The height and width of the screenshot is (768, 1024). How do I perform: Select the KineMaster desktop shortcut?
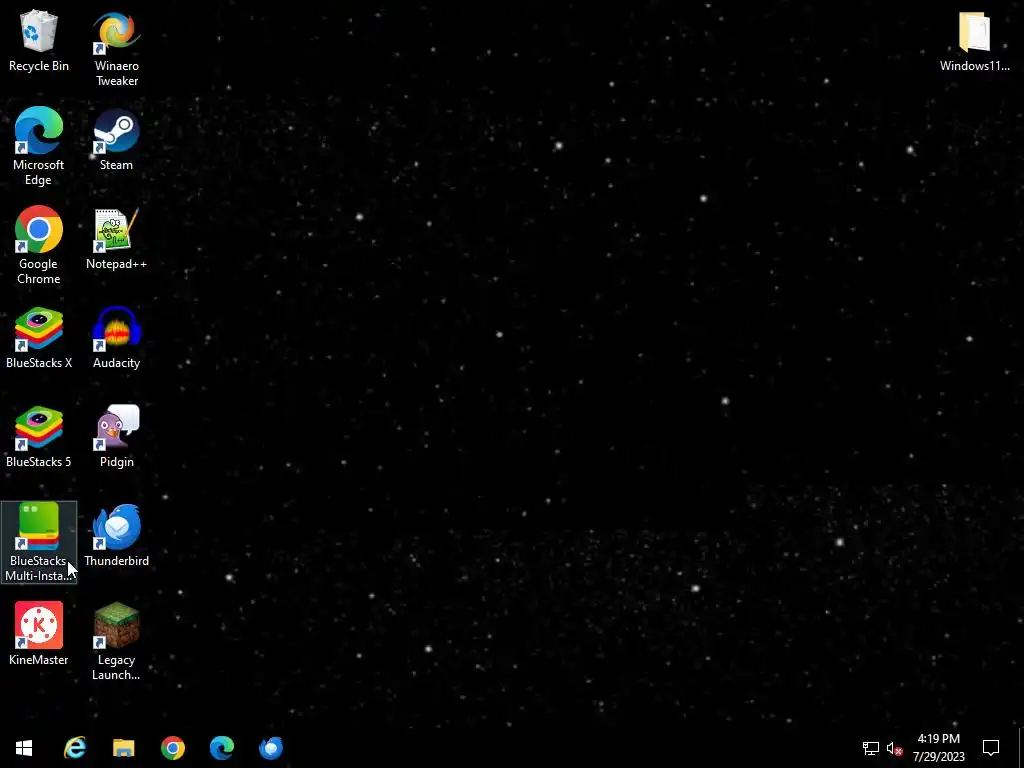click(39, 635)
